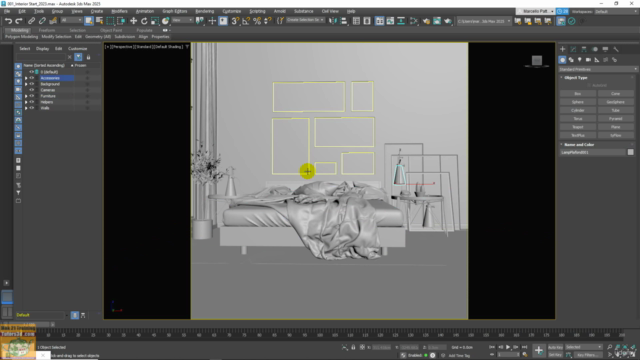Expand the Walls layer tree
The height and width of the screenshot is (360, 640).
tap(26, 108)
